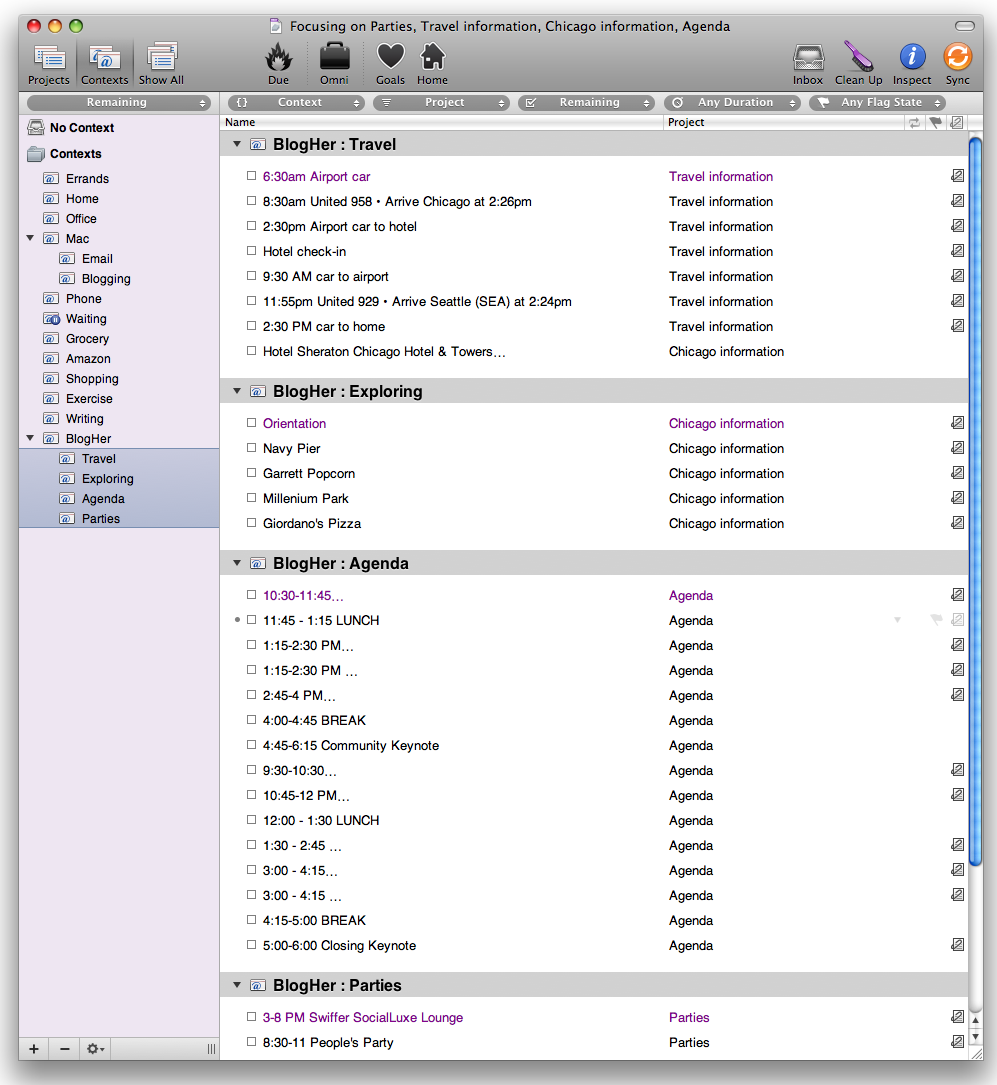997x1085 pixels.
Task: Open note icon for Navy Pier
Action: (x=958, y=448)
